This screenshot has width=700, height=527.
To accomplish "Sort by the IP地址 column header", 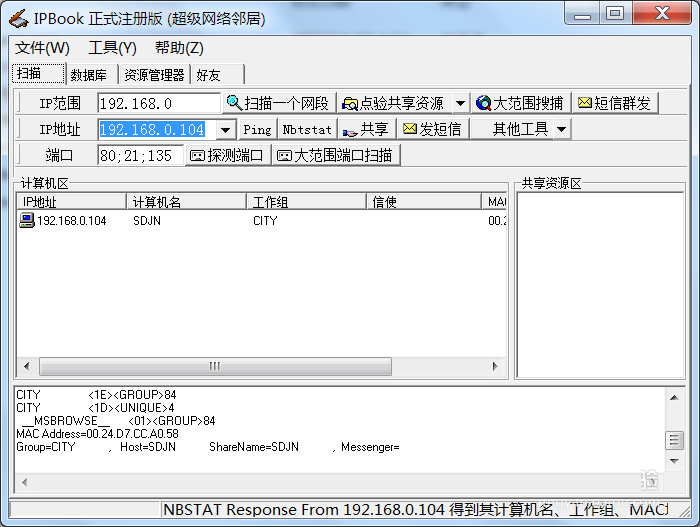I will (x=71, y=202).
